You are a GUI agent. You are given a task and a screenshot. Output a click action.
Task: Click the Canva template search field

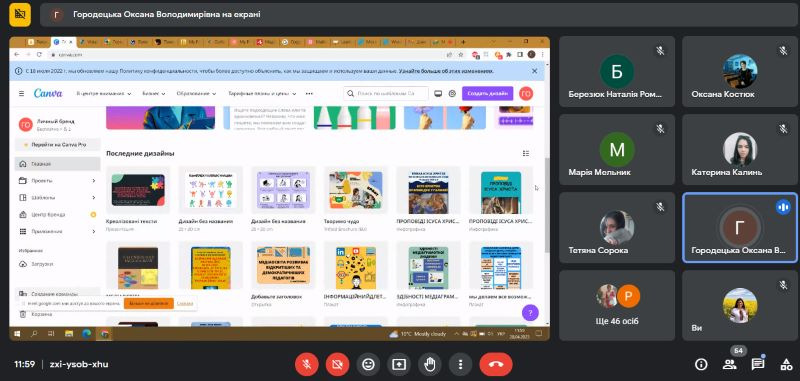tap(386, 93)
